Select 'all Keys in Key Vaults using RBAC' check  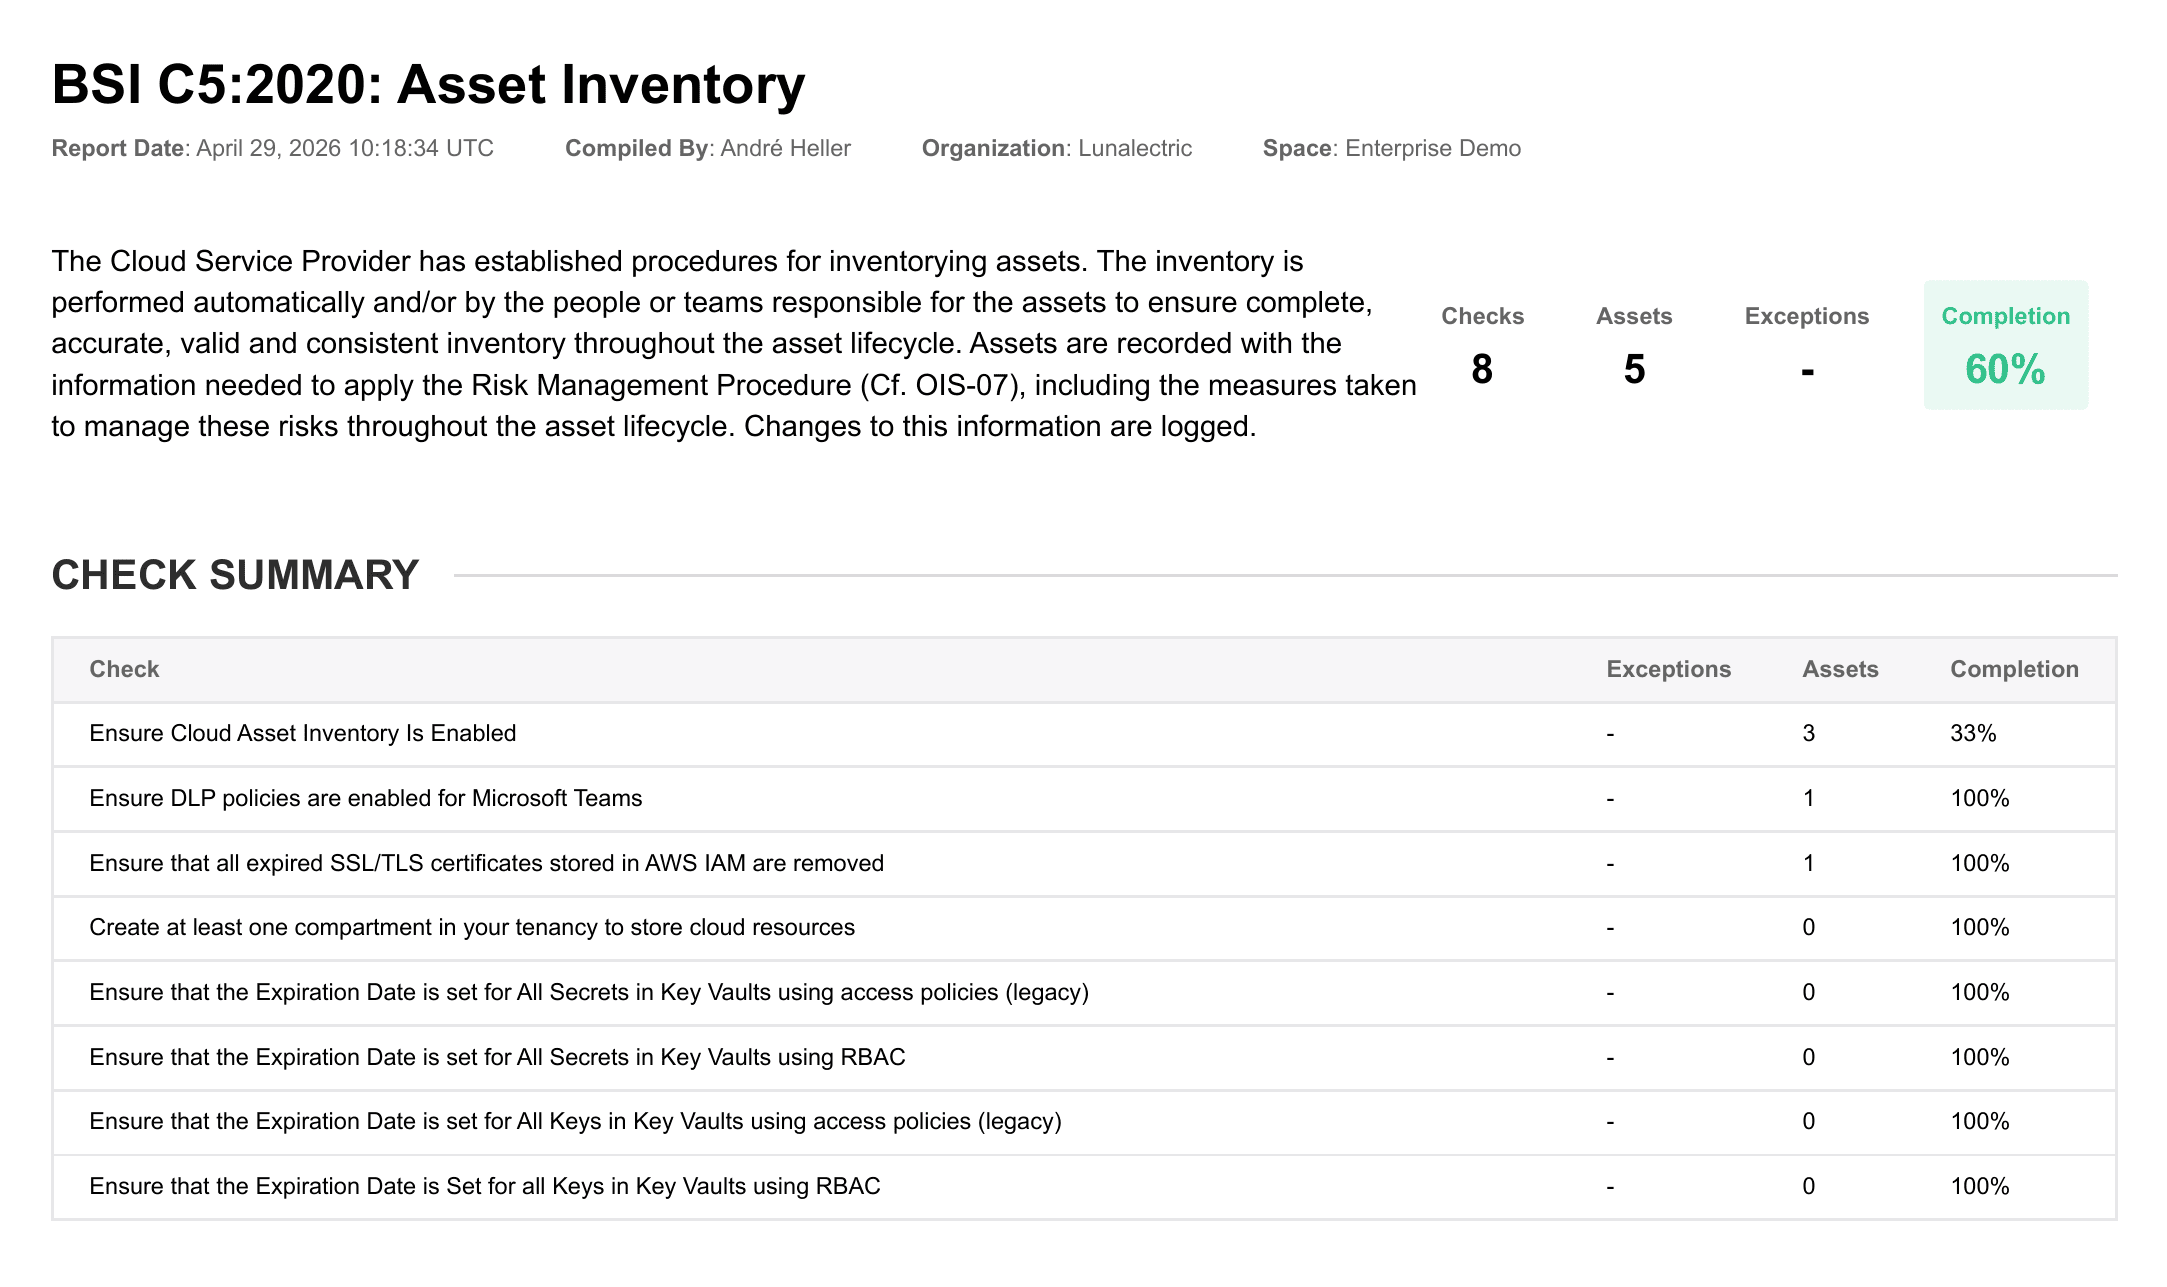click(x=1084, y=1187)
